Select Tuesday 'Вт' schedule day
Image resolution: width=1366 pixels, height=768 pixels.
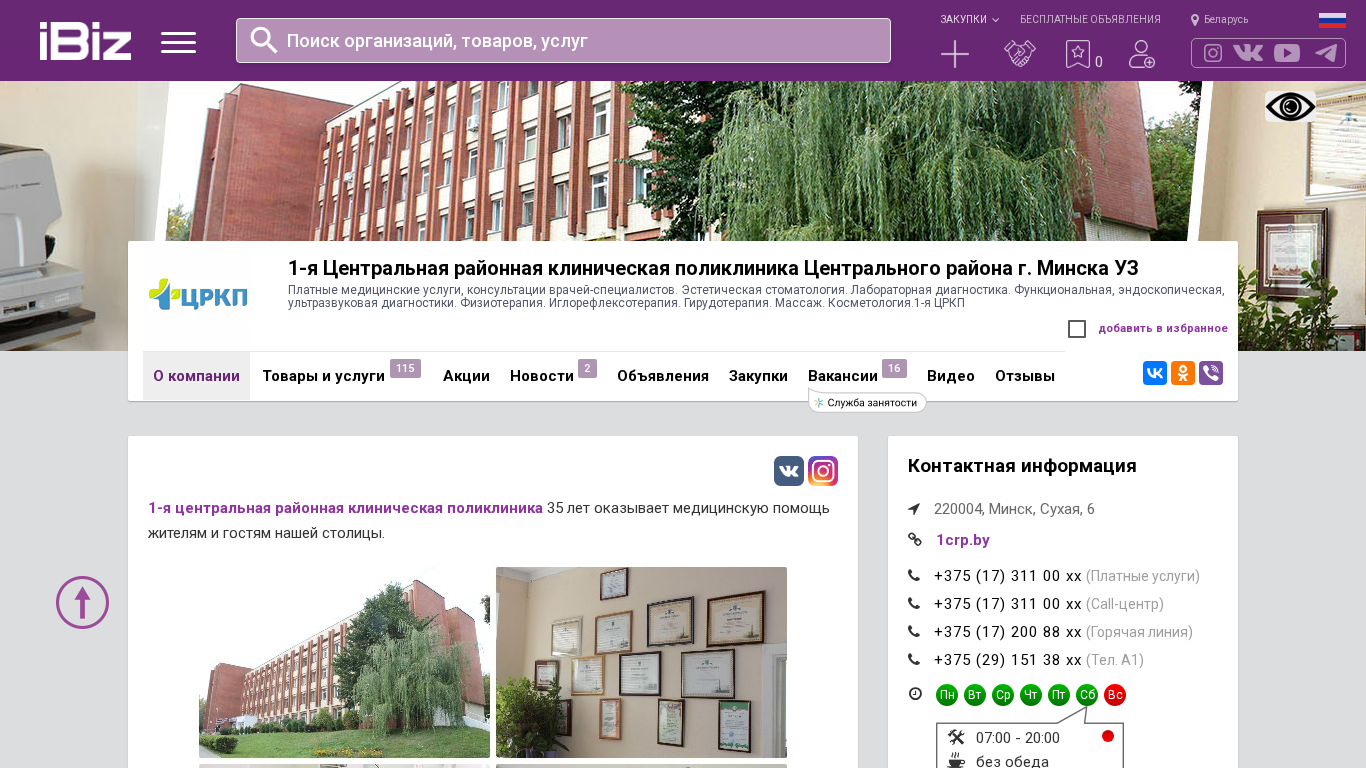tap(975, 695)
